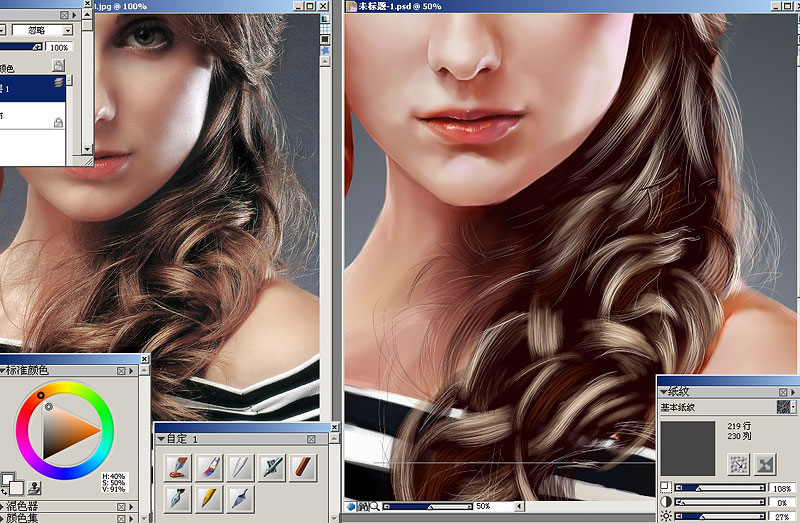This screenshot has height=523, width=800.
Task: Select the highlighted layer 1 entry
Action: (x=32, y=89)
